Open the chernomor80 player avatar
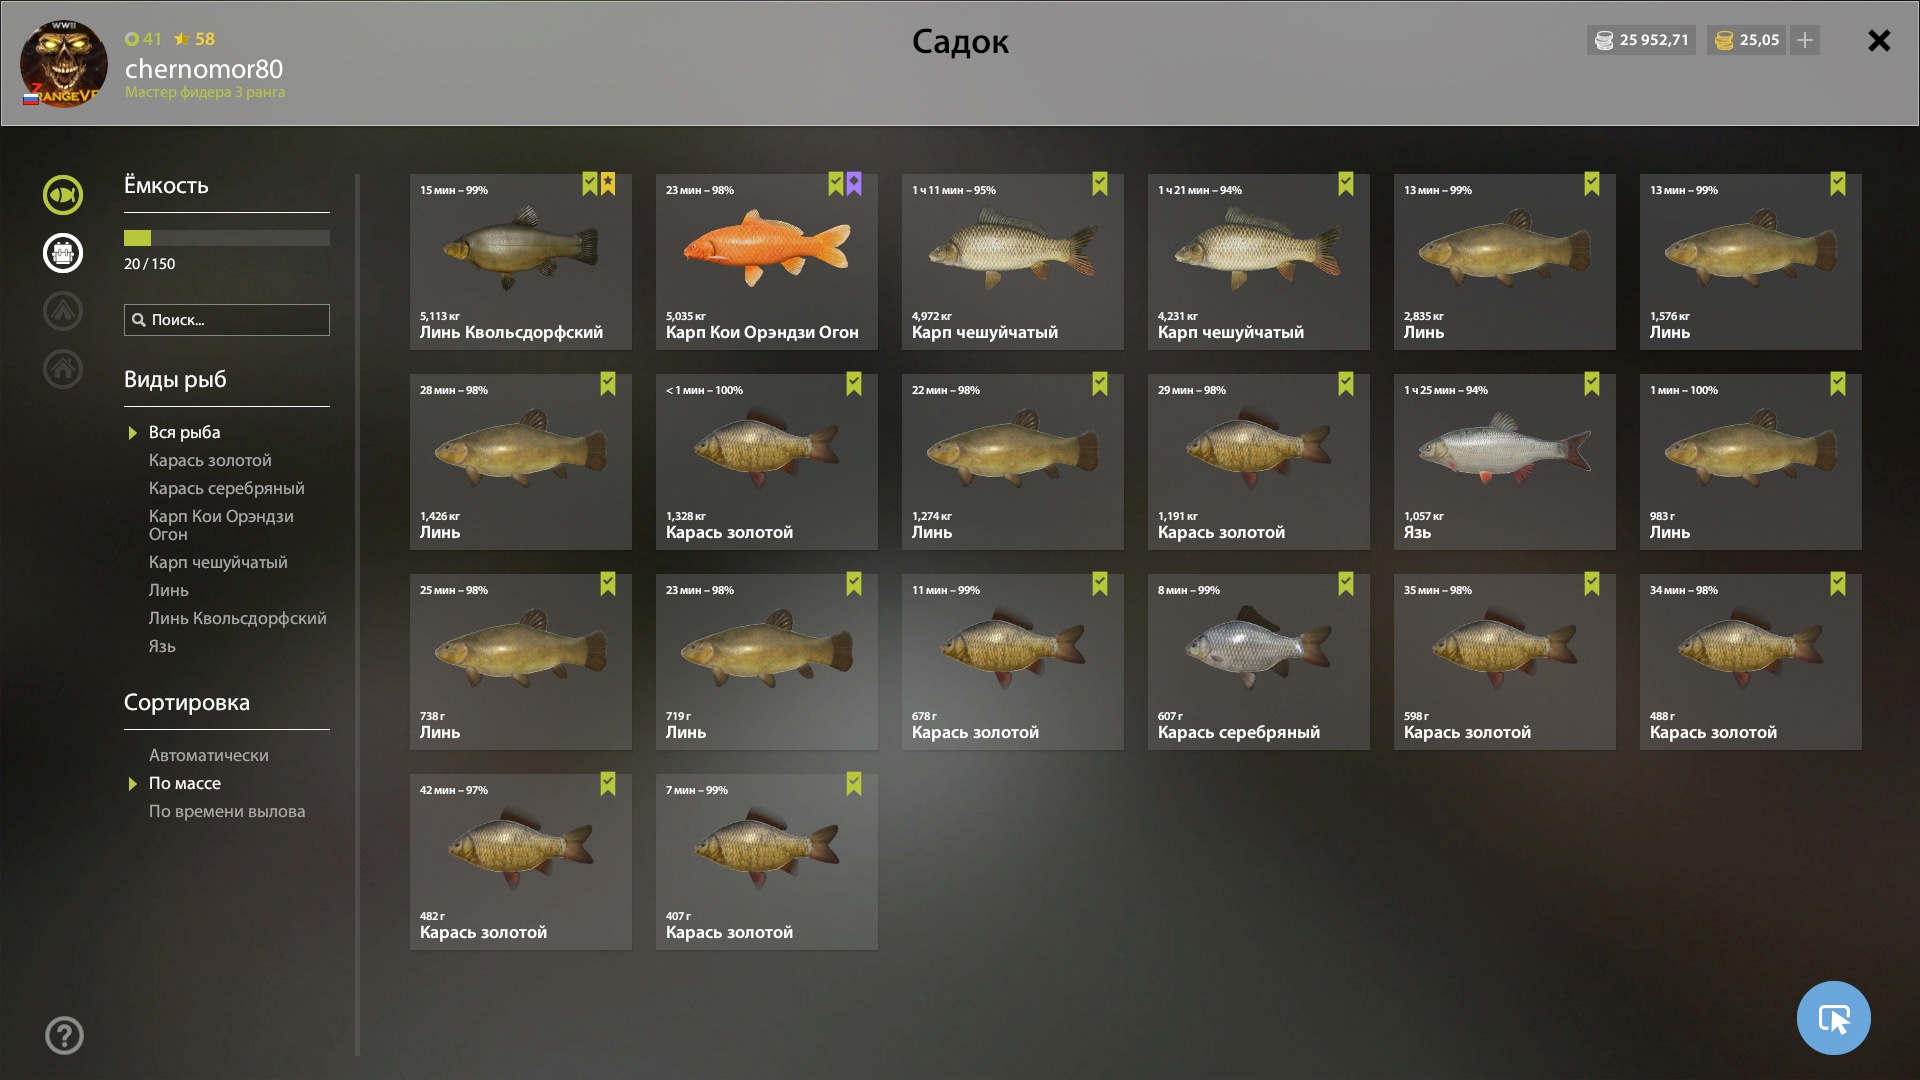This screenshot has height=1080, width=1920. 63,63
